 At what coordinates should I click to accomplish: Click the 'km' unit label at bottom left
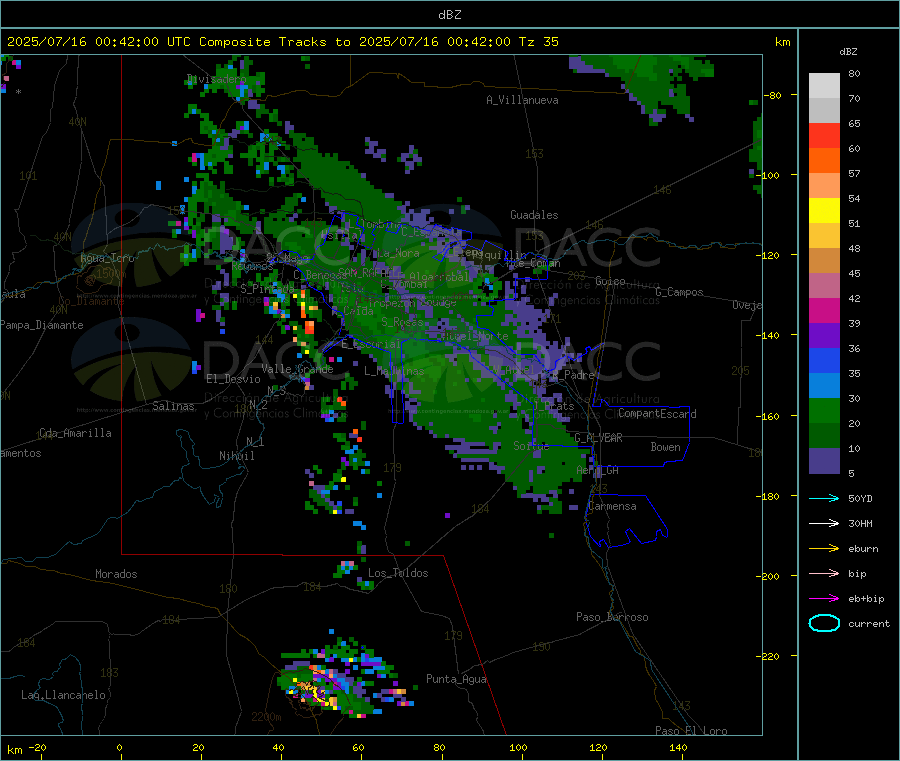click(x=15, y=750)
